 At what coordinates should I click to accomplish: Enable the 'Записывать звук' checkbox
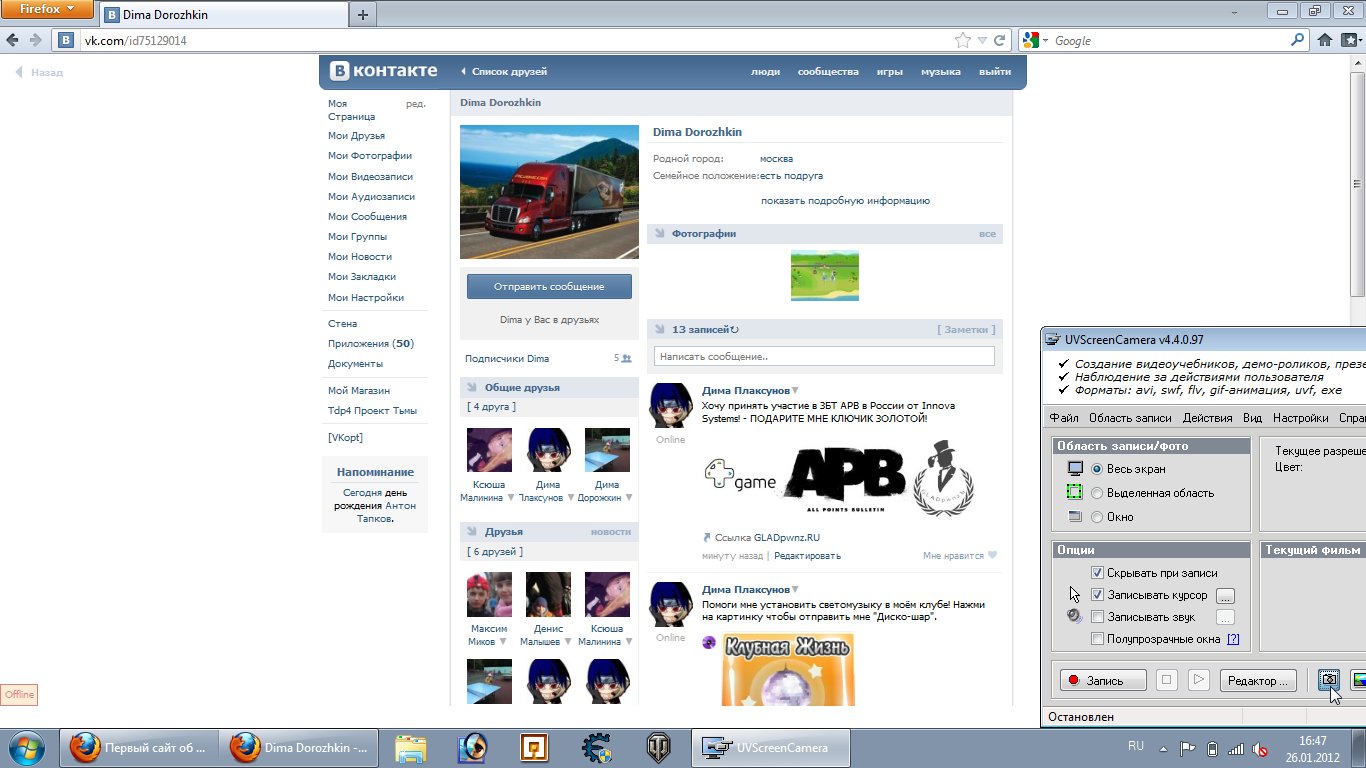pyautogui.click(x=1097, y=617)
